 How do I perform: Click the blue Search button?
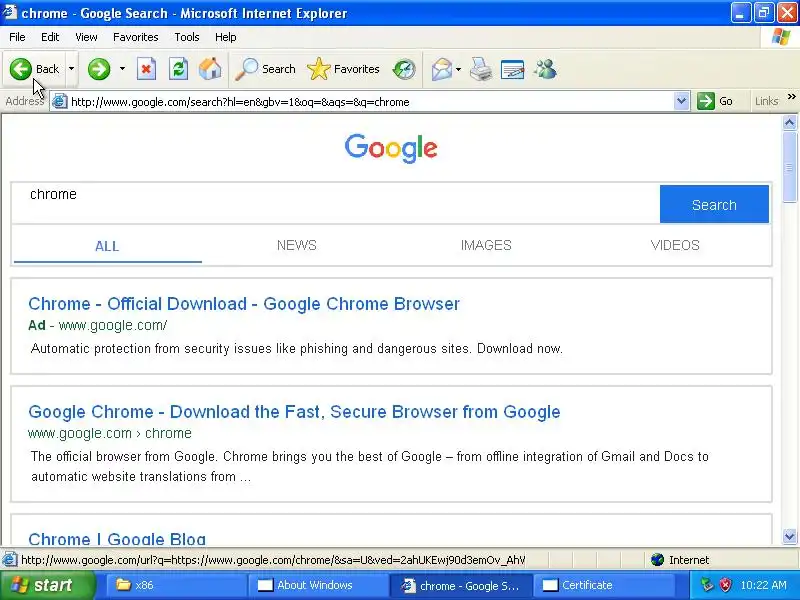pos(714,204)
